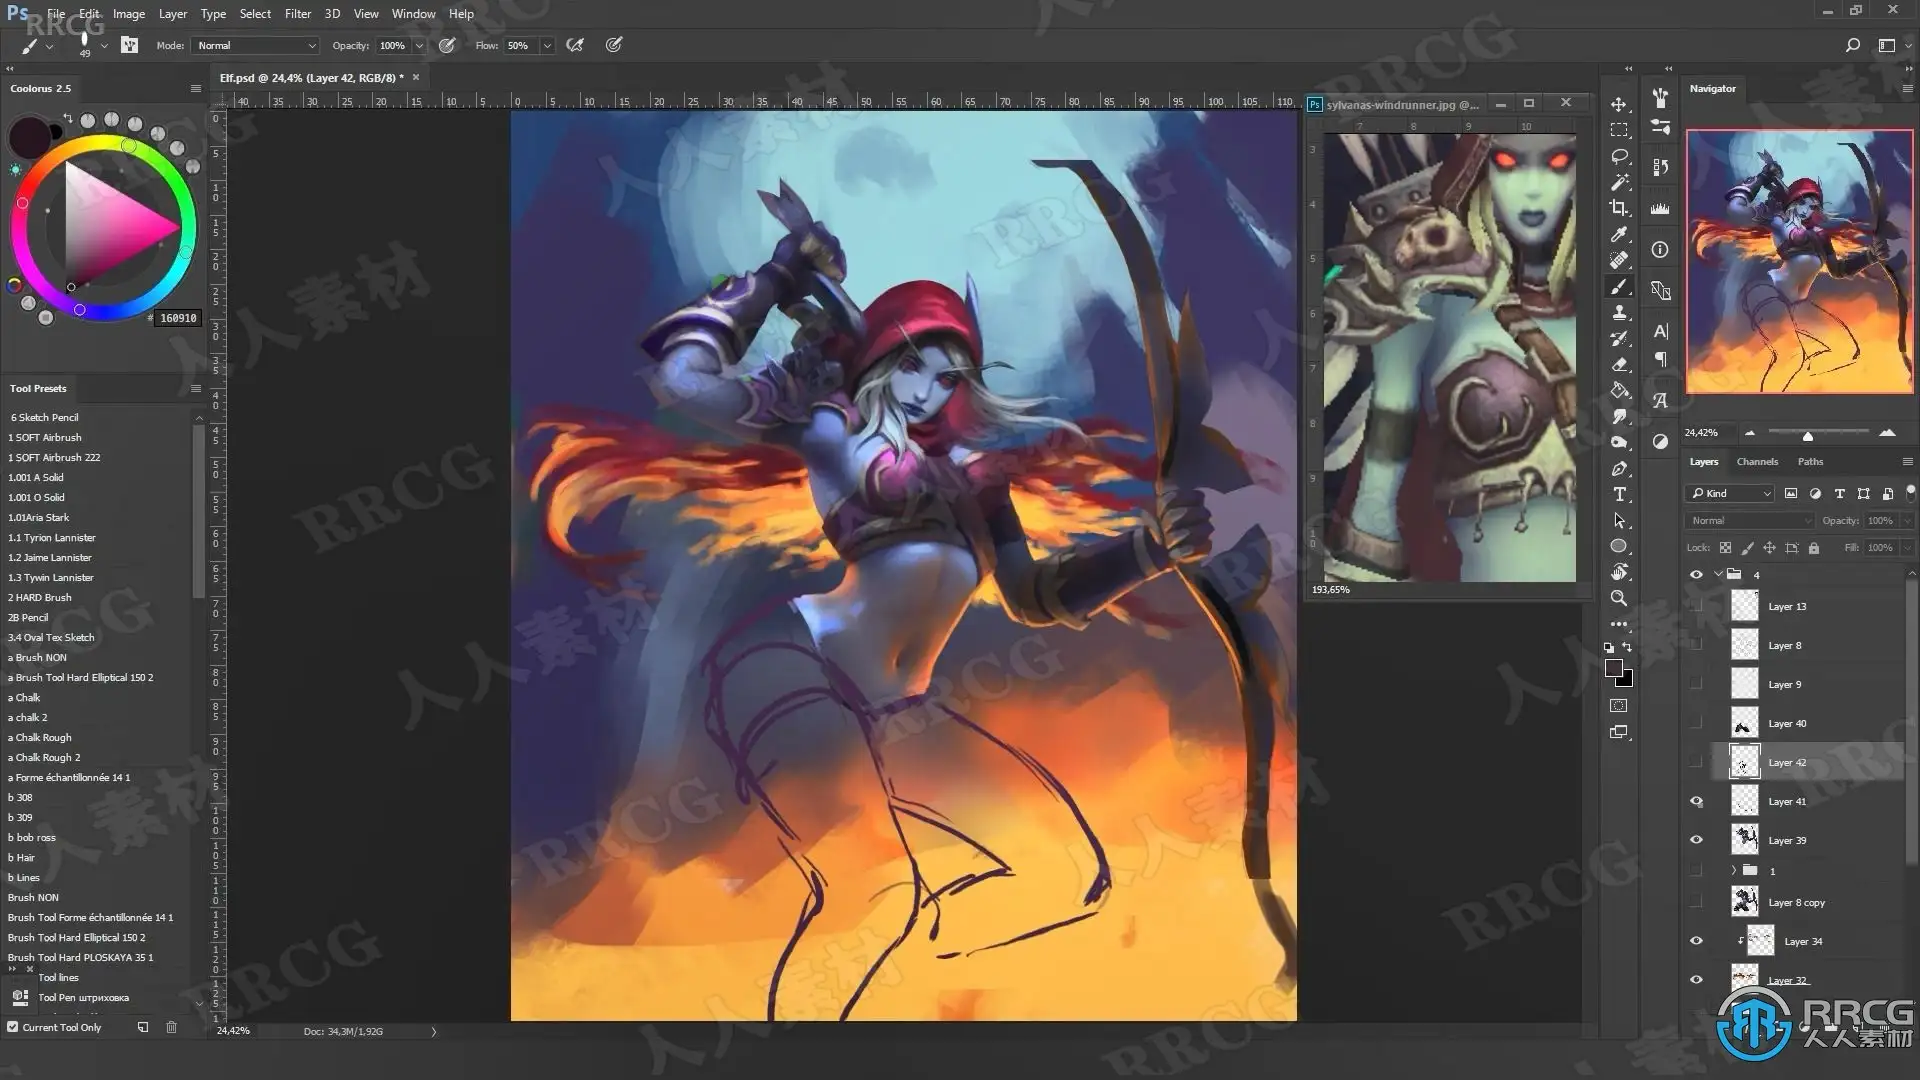Click the search icon in options bar
Screen dimensions: 1920x1080
tap(1852, 45)
